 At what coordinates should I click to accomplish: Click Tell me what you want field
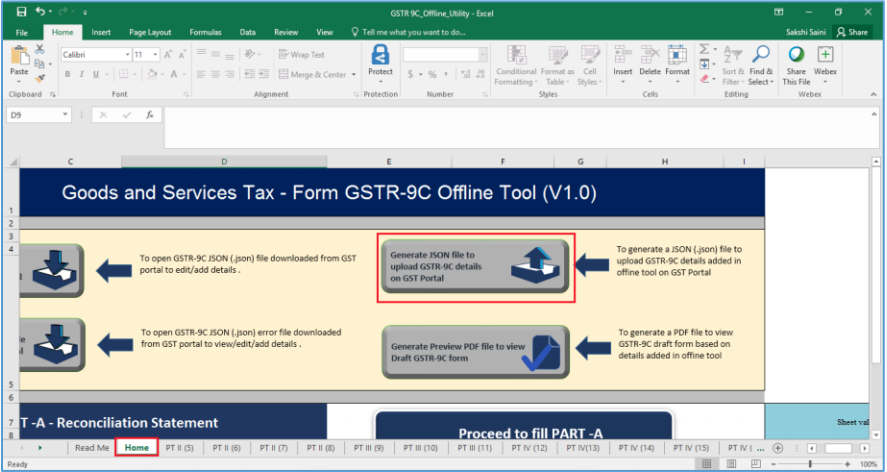click(x=408, y=32)
